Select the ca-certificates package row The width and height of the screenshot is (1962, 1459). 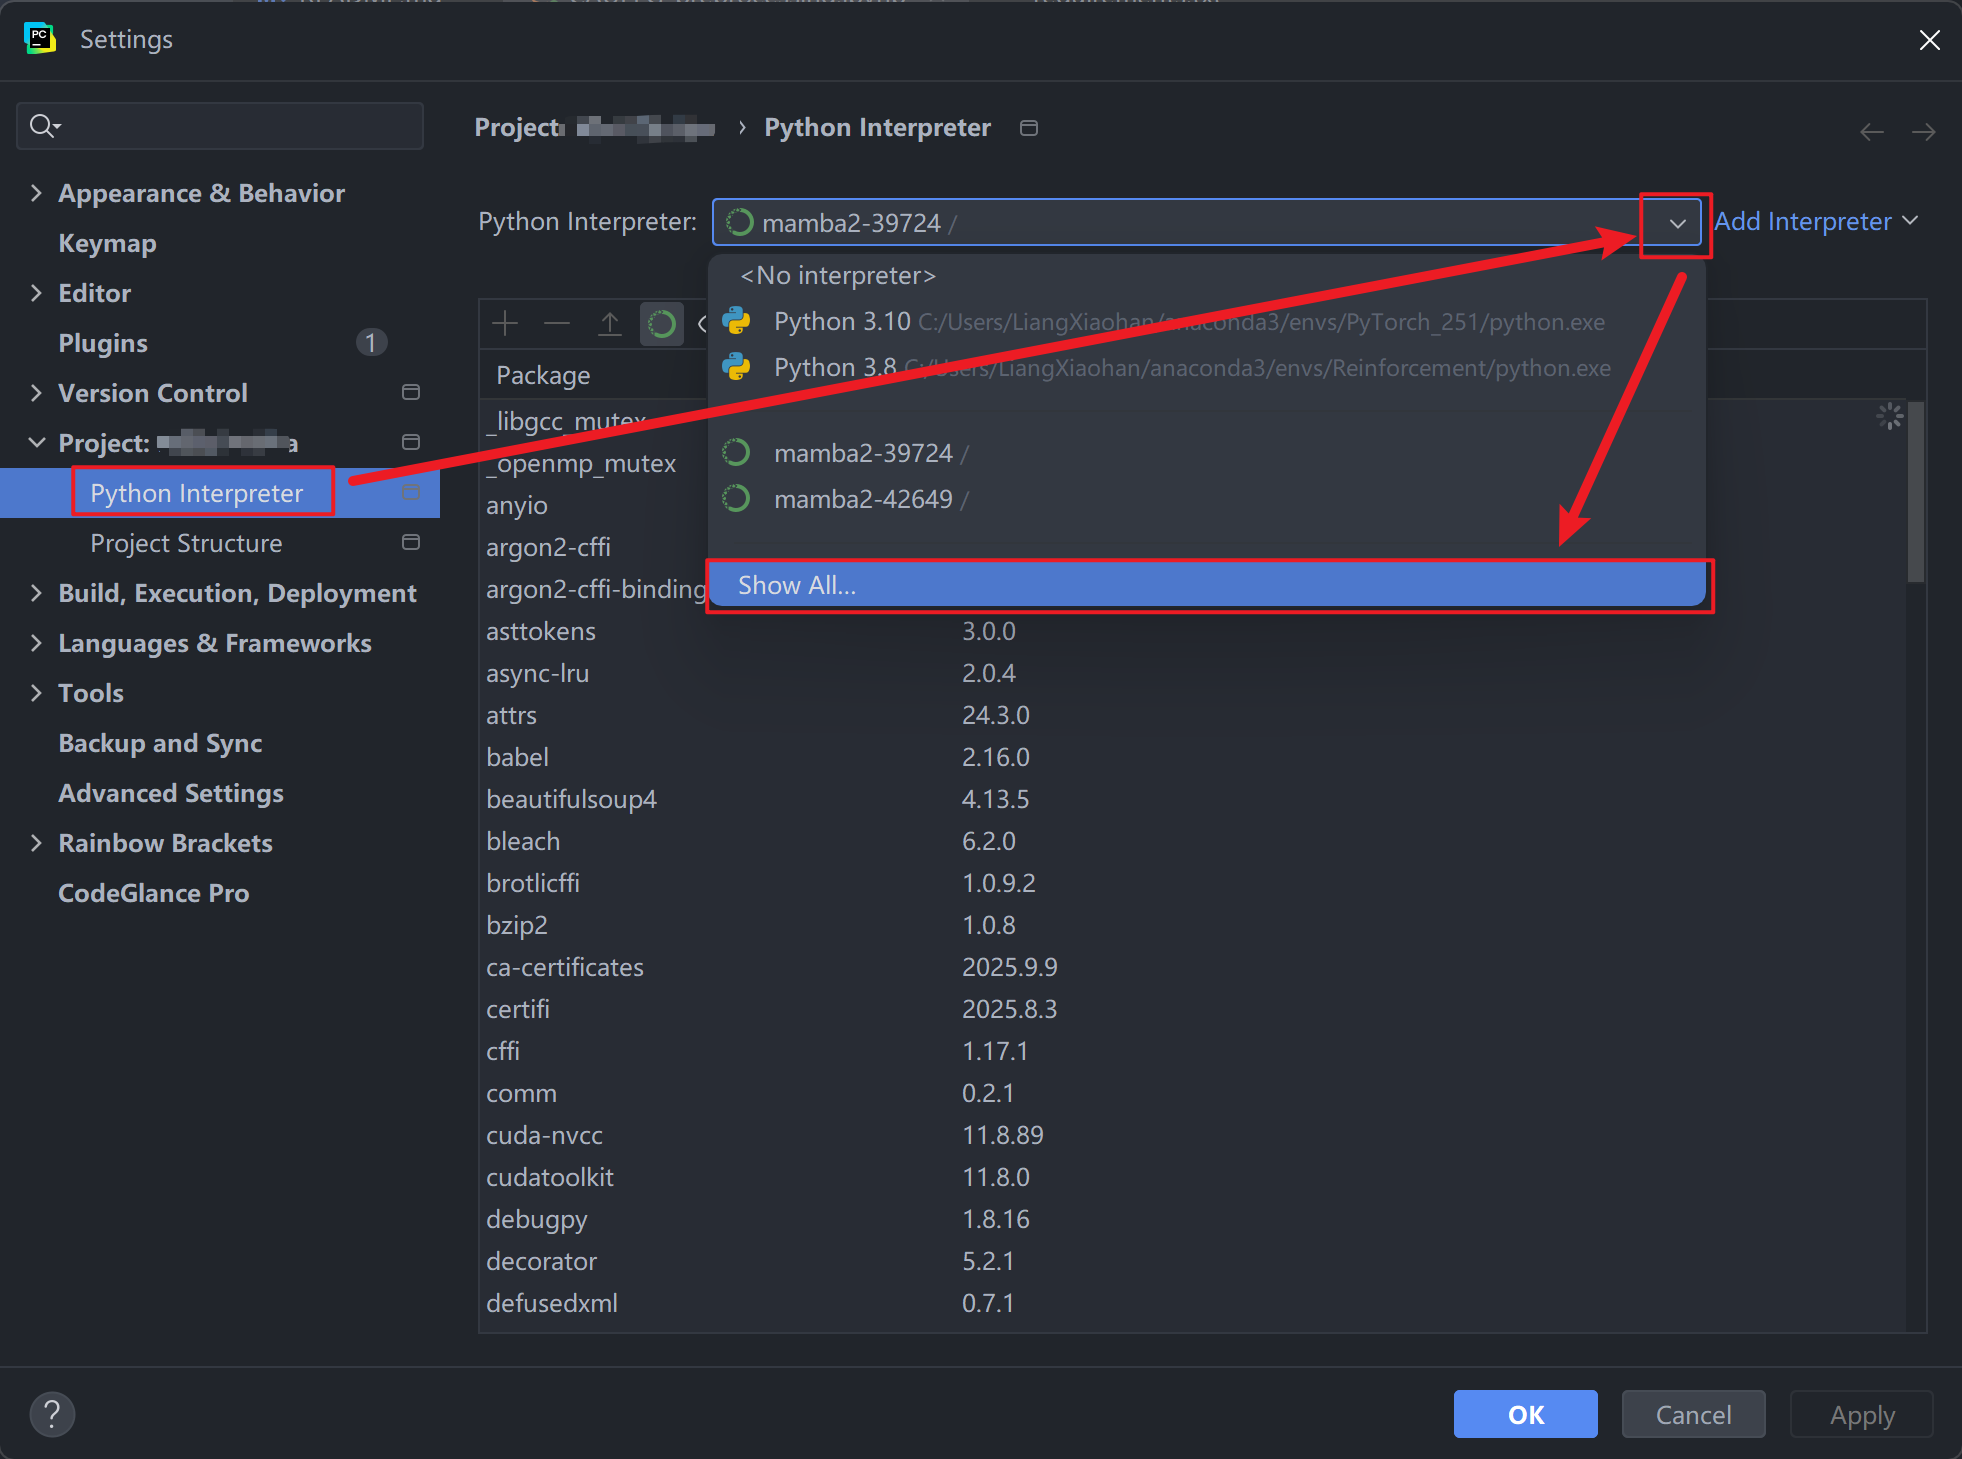pyautogui.click(x=1192, y=967)
